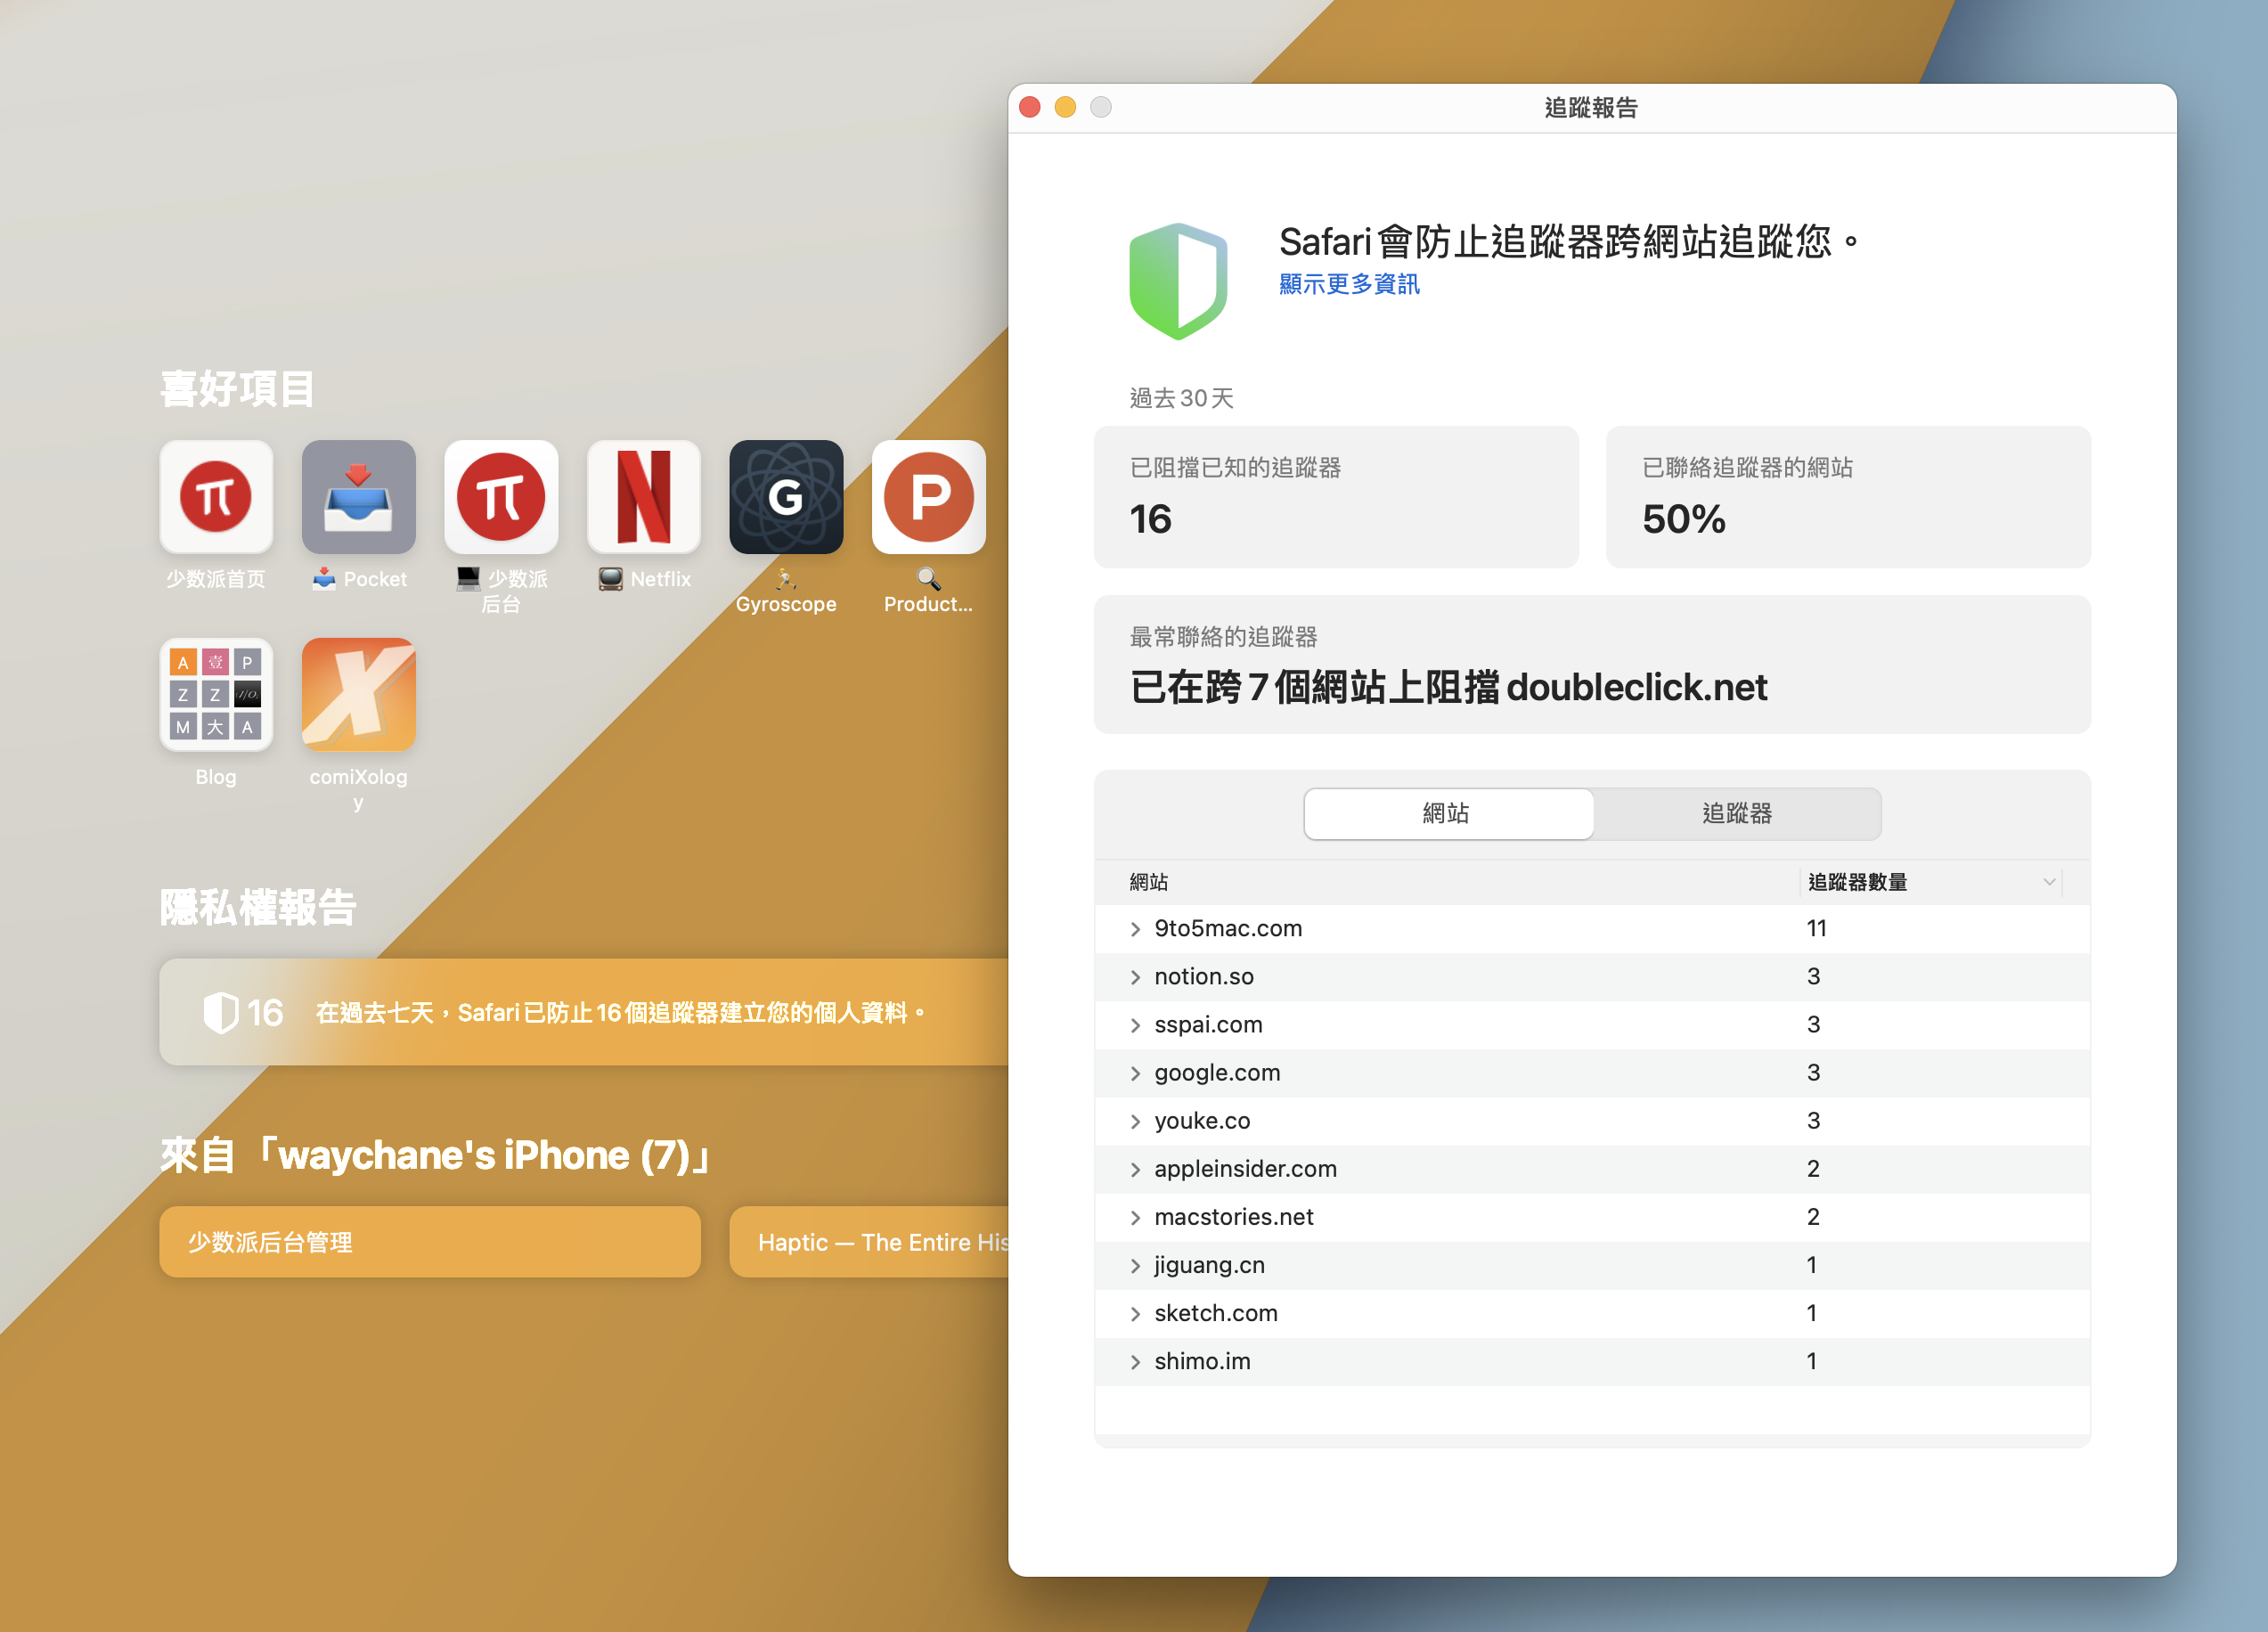Image resolution: width=2268 pixels, height=1632 pixels.
Task: Open the Netflix favorite icon
Action: click(x=643, y=497)
